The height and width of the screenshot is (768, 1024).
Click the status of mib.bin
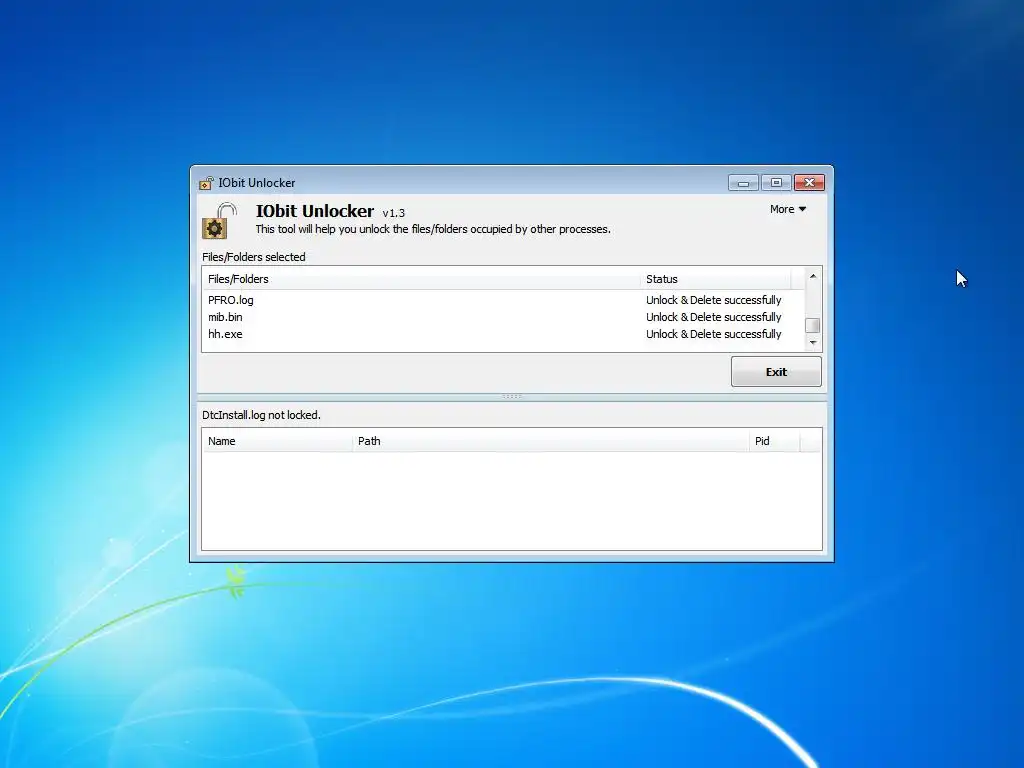tap(713, 317)
